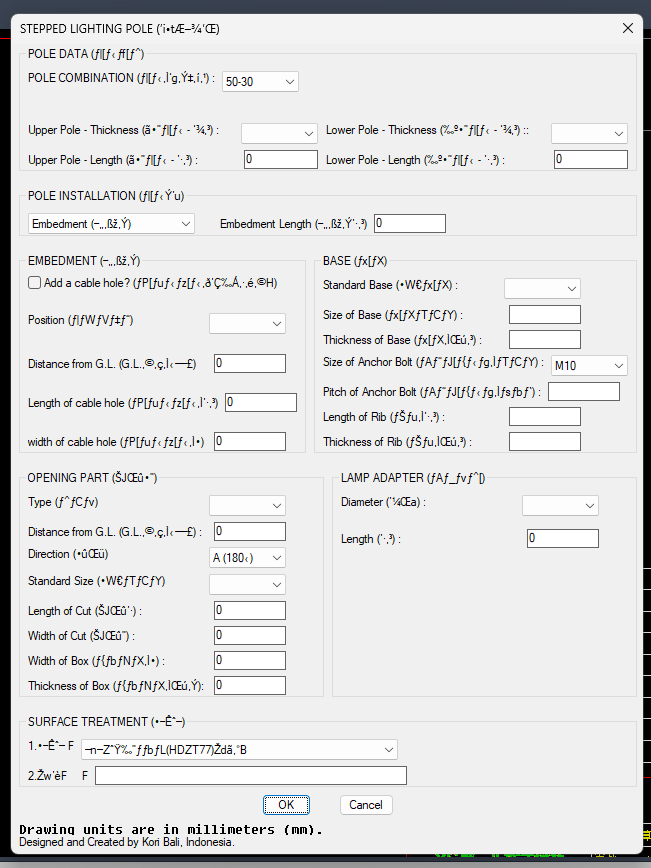Click the second Surface Treatment text field

(251, 776)
